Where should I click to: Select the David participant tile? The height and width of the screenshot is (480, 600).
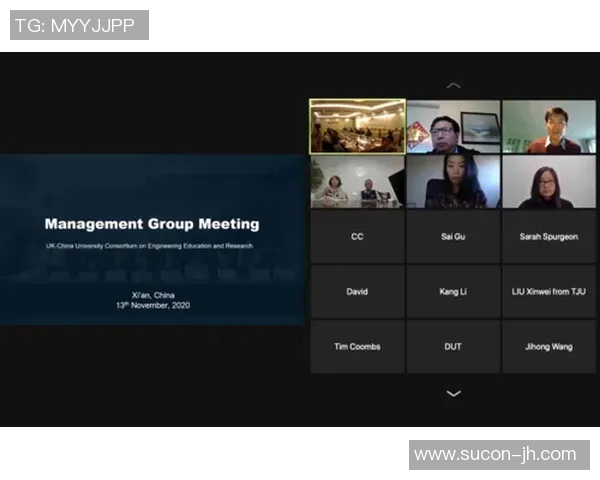pos(357,292)
